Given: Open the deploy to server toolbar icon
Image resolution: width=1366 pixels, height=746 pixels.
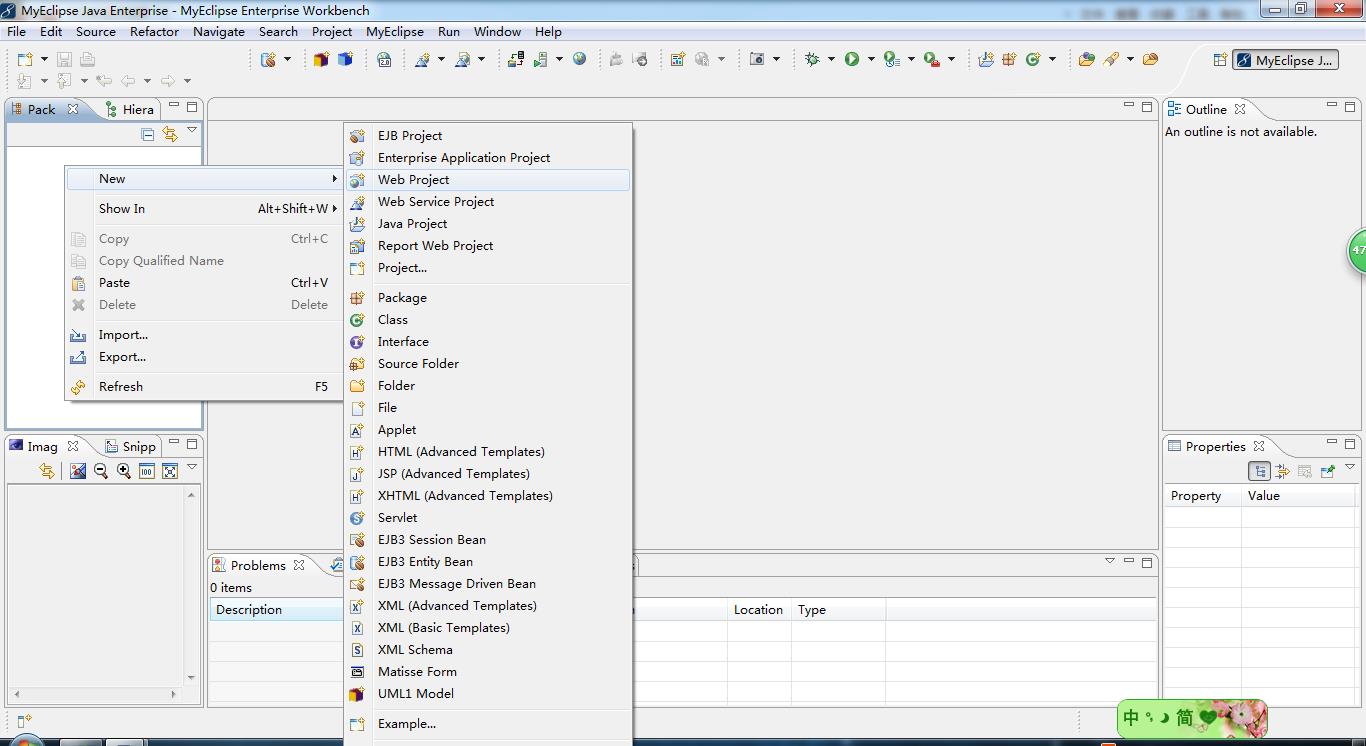Looking at the screenshot, I should (516, 60).
